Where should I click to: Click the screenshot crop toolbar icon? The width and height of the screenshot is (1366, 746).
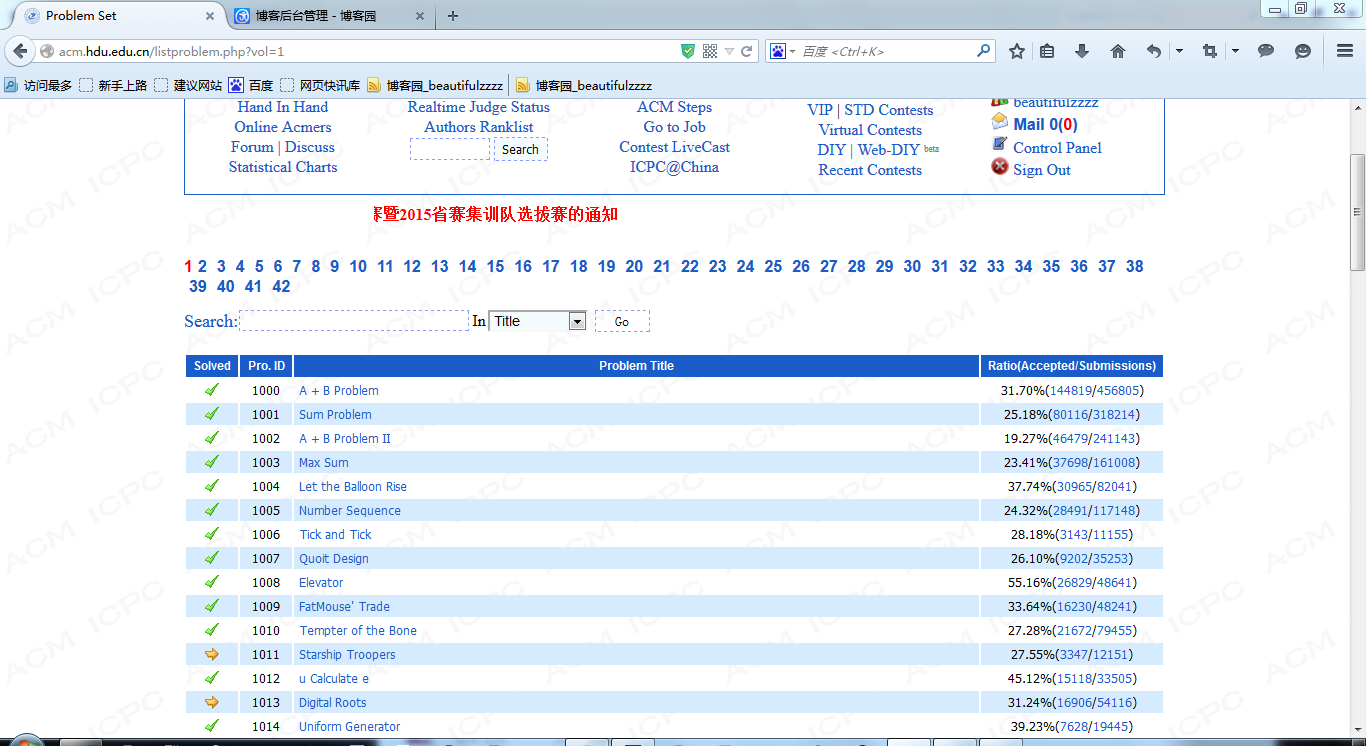pos(1210,51)
